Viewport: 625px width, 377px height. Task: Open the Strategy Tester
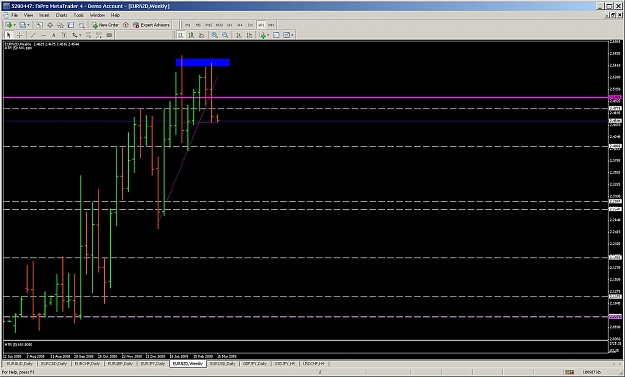(x=81, y=25)
